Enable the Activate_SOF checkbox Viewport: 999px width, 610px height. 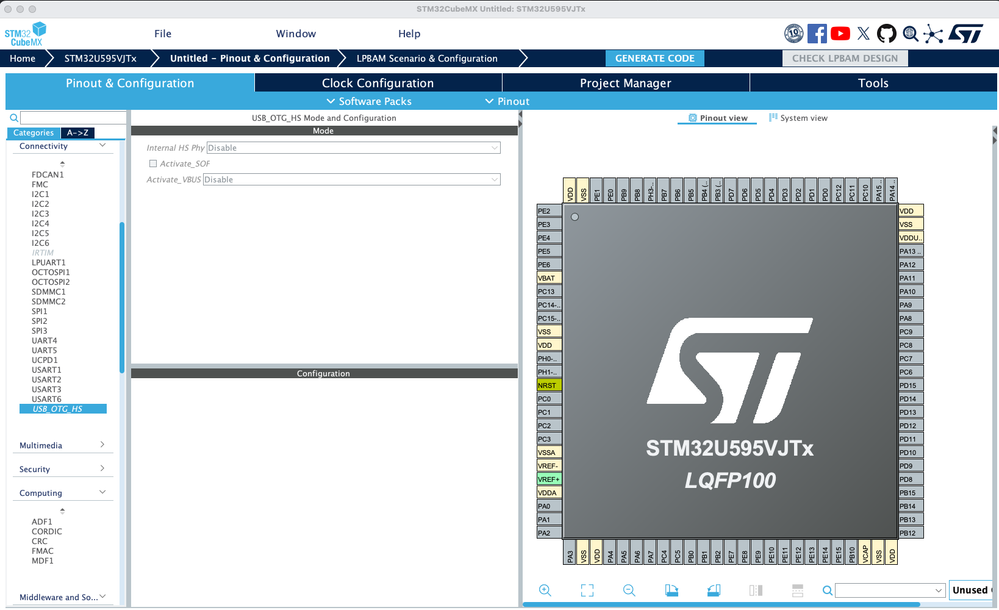pyautogui.click(x=153, y=164)
